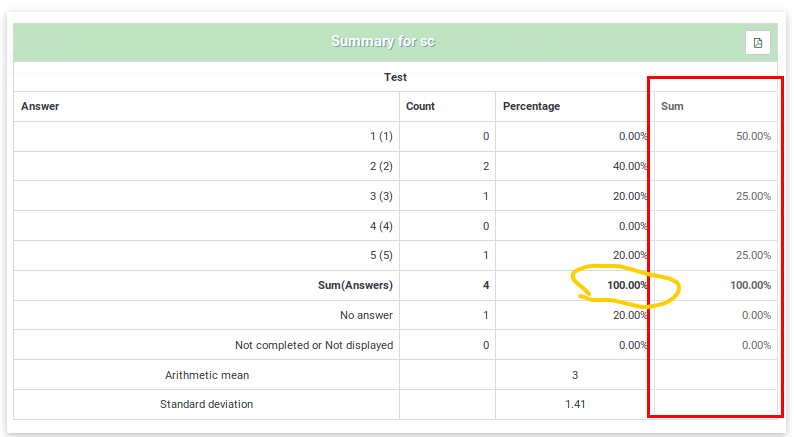
Task: Select the "No answer" row label
Action: (x=366, y=315)
